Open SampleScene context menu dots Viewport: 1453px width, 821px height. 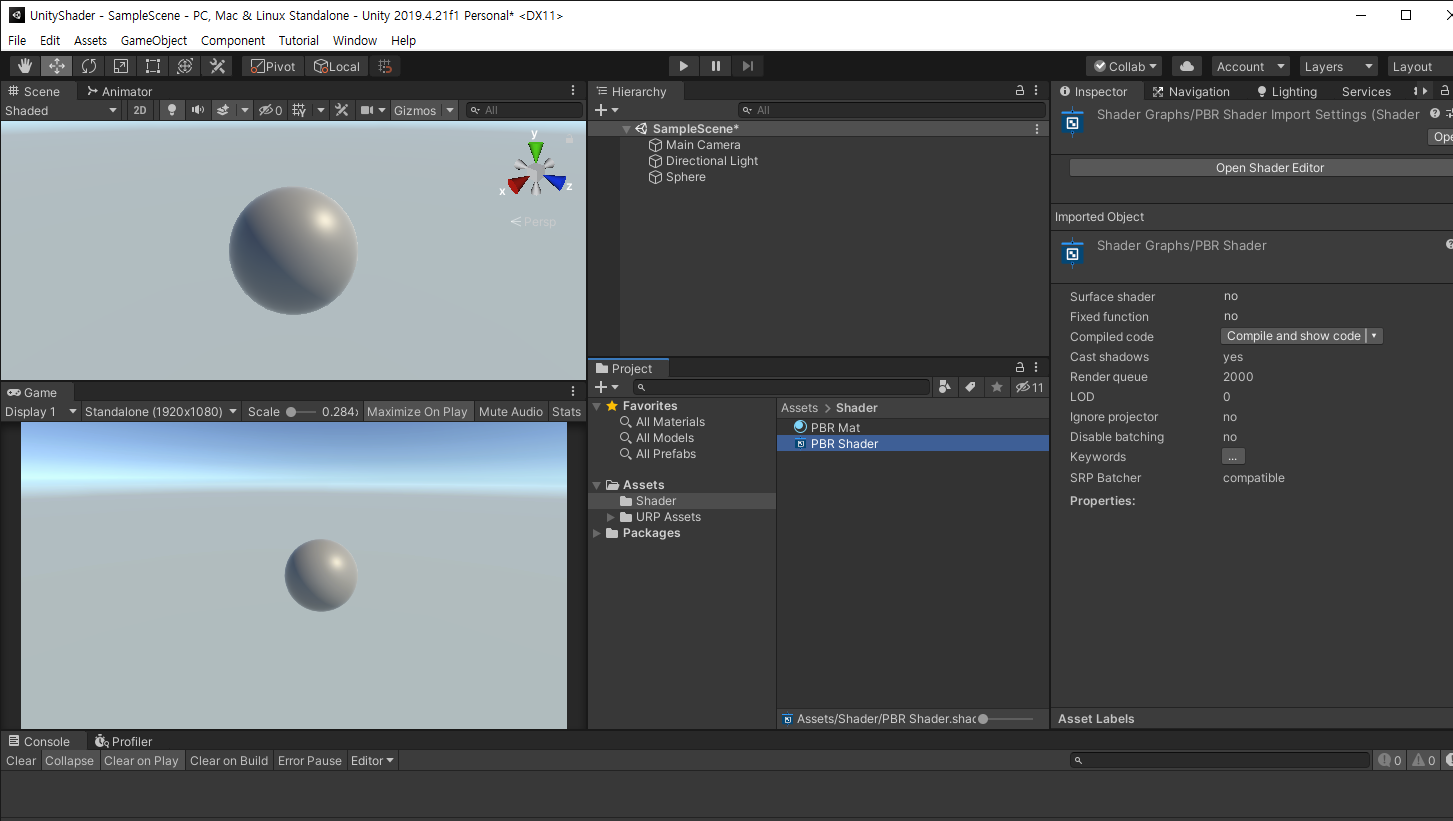[1037, 129]
